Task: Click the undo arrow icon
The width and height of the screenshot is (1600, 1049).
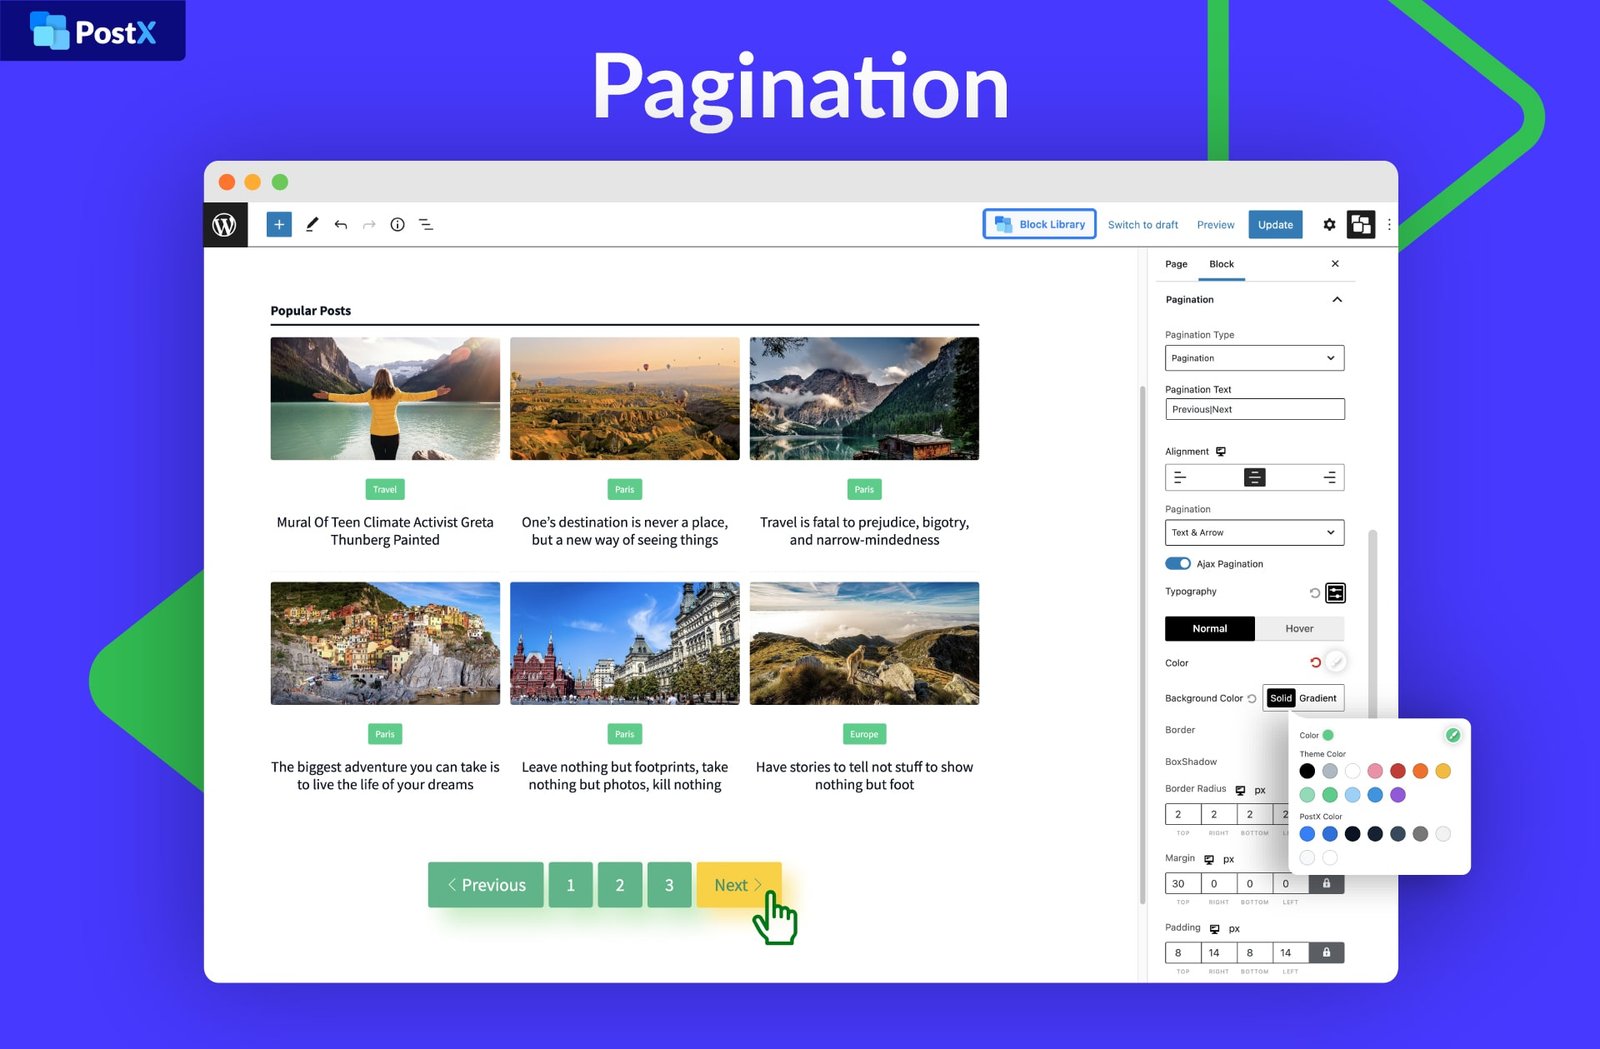Action: coord(341,225)
